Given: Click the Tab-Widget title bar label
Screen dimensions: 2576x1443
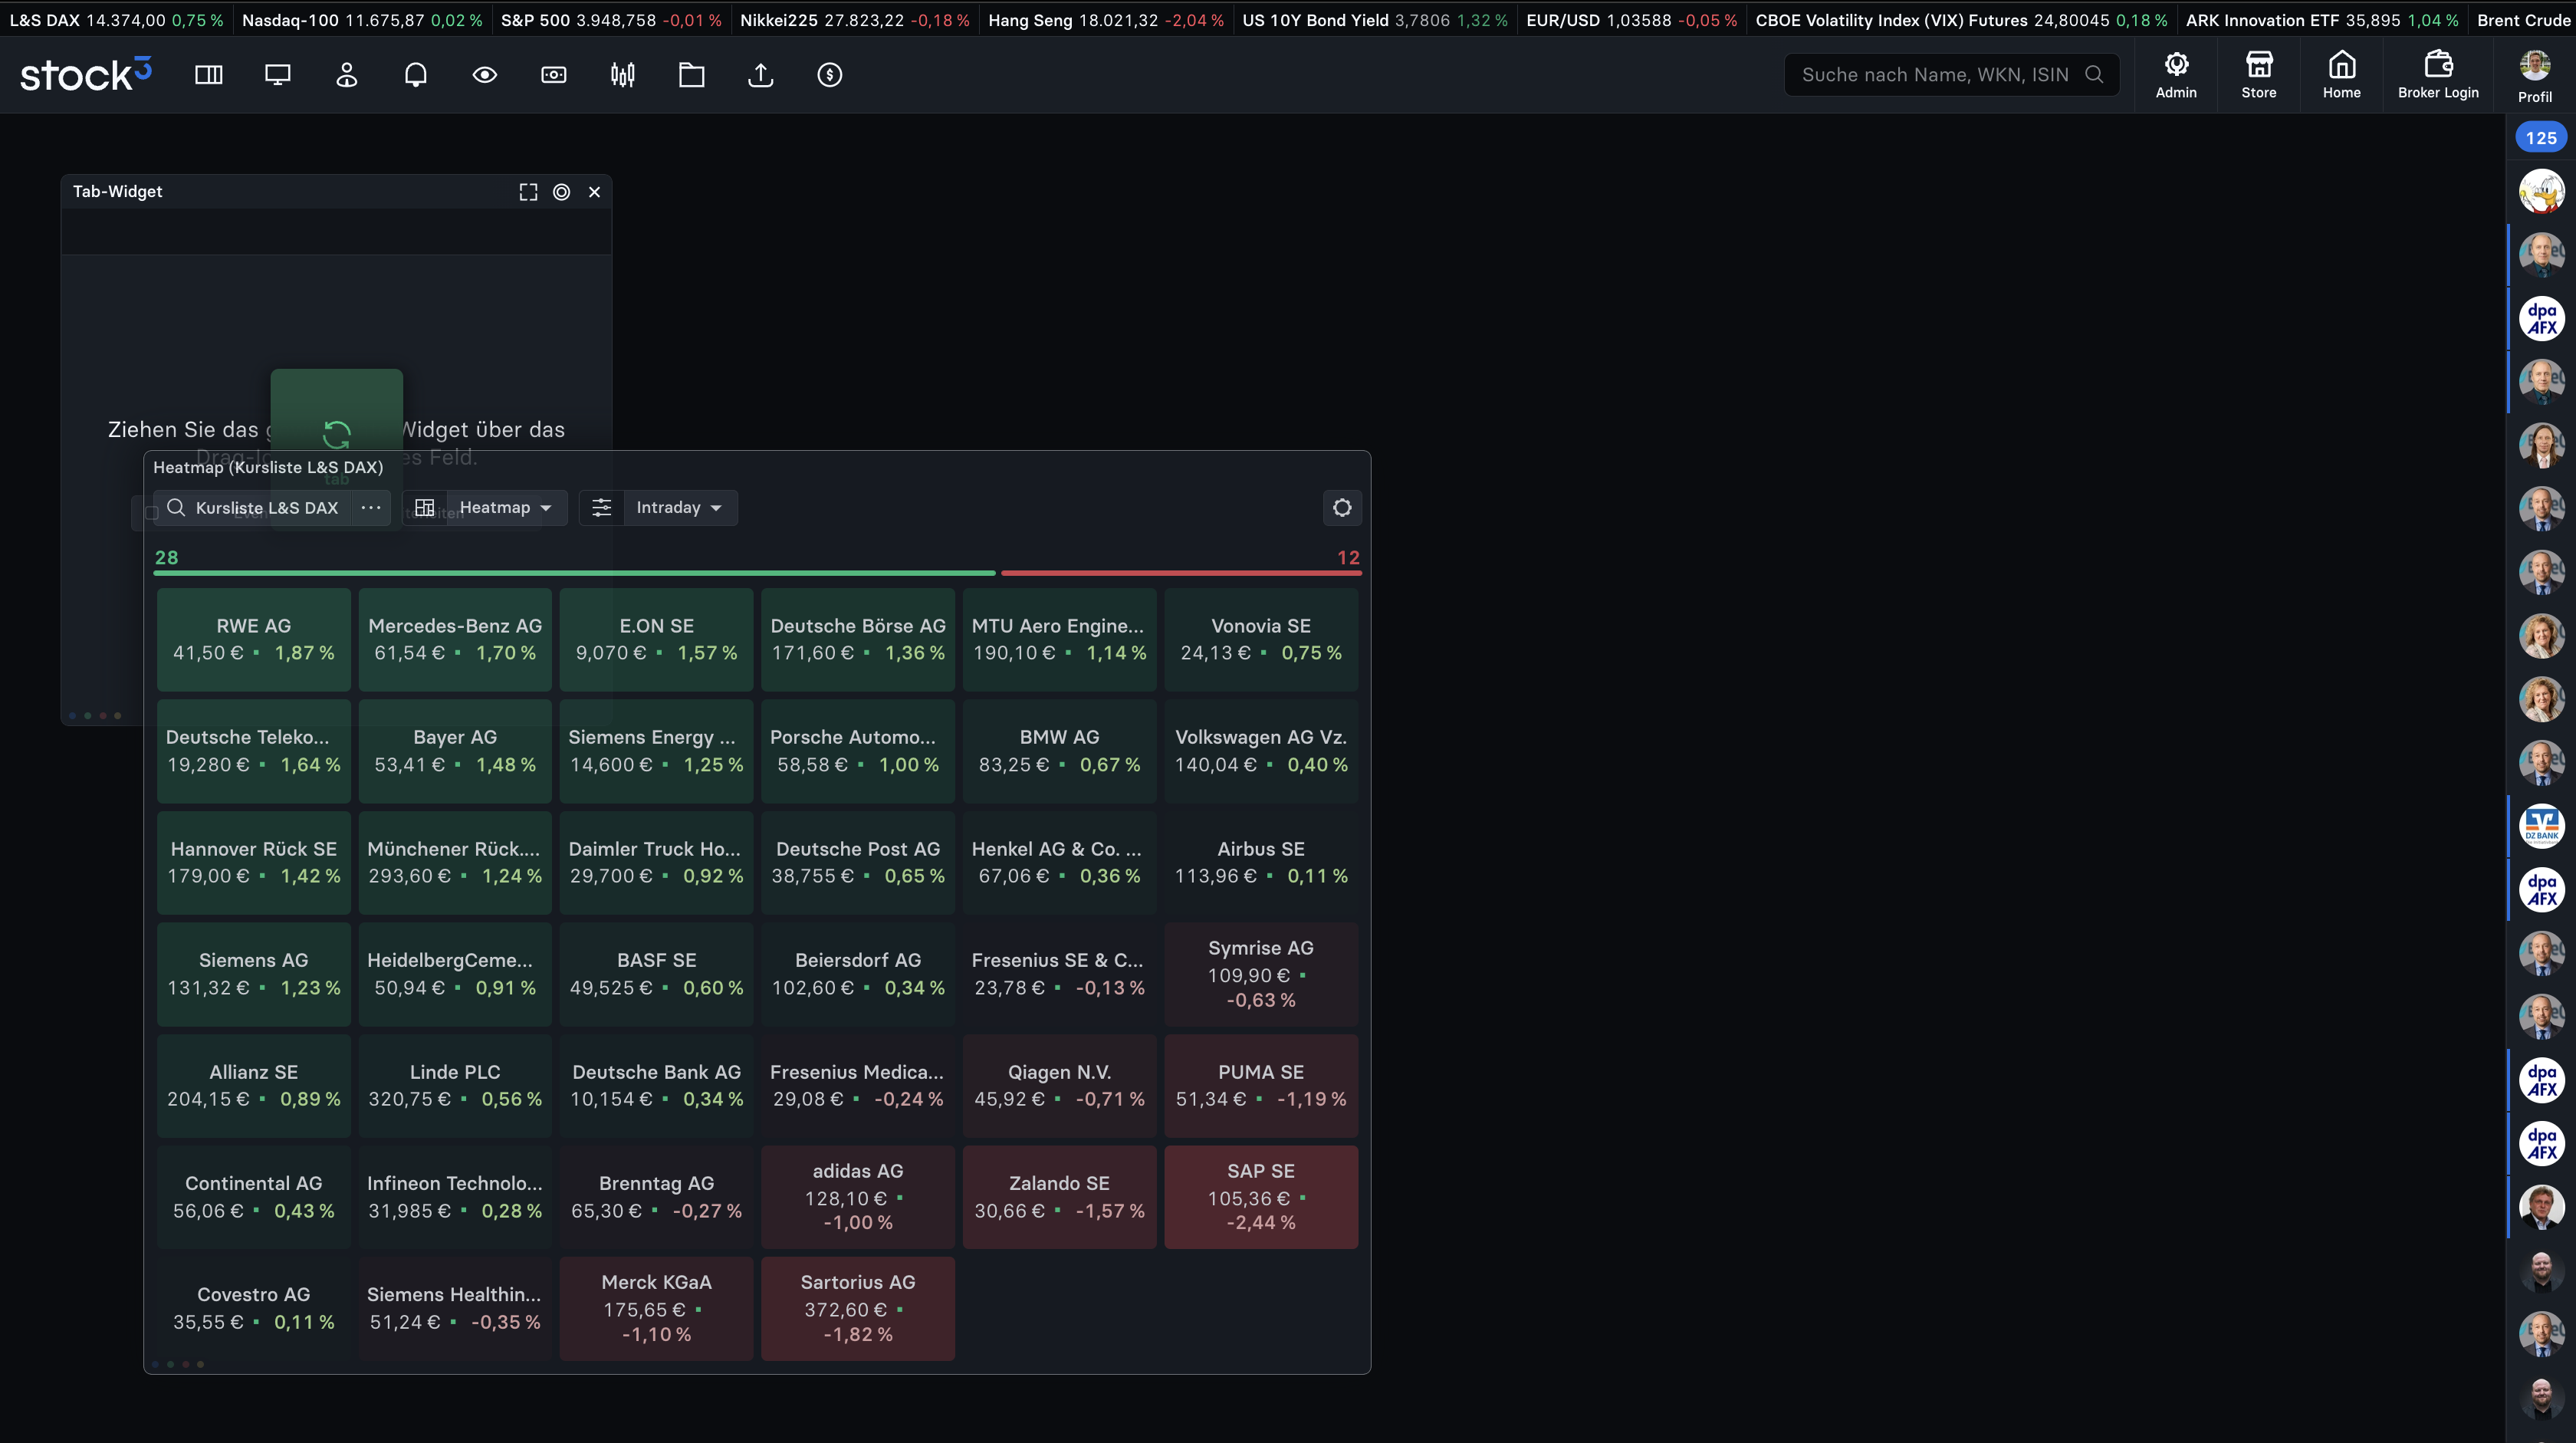Looking at the screenshot, I should pyautogui.click(x=117, y=191).
